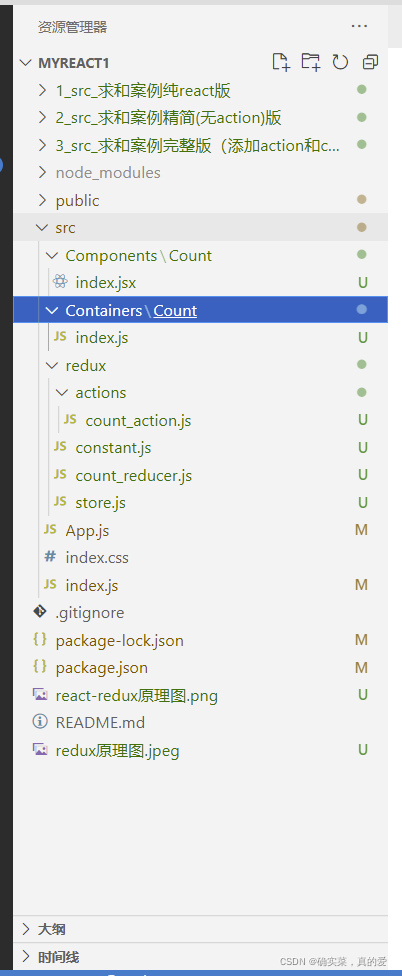Click the New Folder icon
402x976 pixels.
(311, 62)
